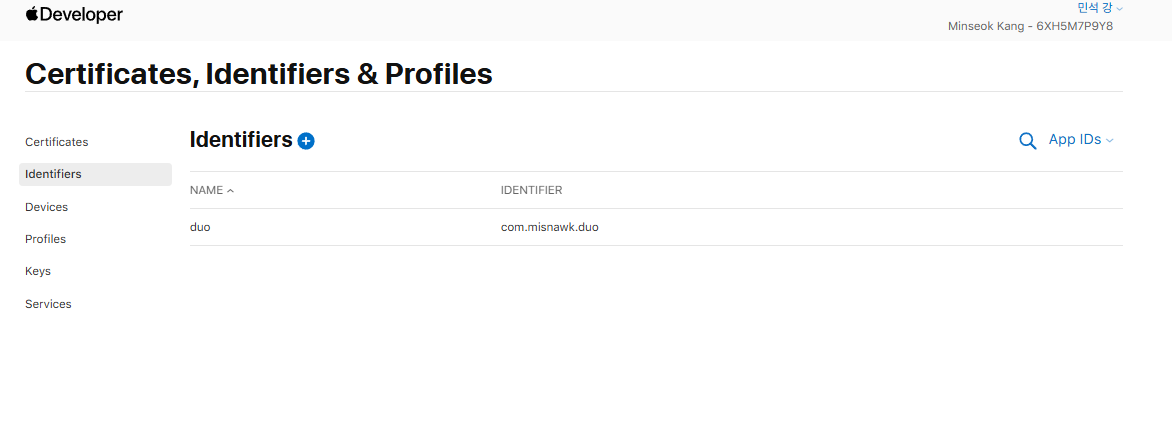Open the Devices section
Image resolution: width=1172 pixels, height=425 pixels.
click(x=47, y=207)
